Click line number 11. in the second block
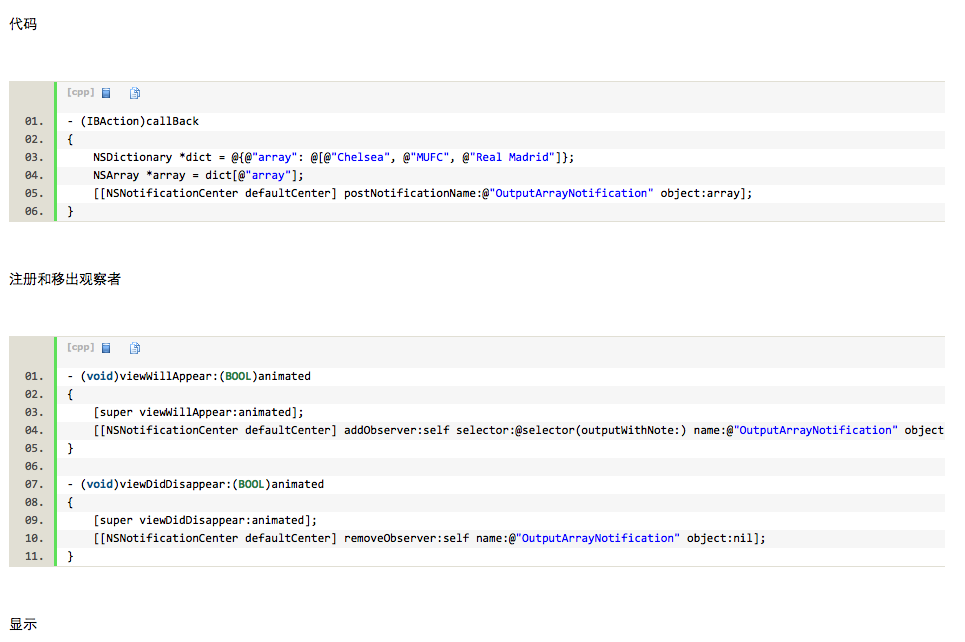This screenshot has height=642, width=965. pyautogui.click(x=34, y=556)
